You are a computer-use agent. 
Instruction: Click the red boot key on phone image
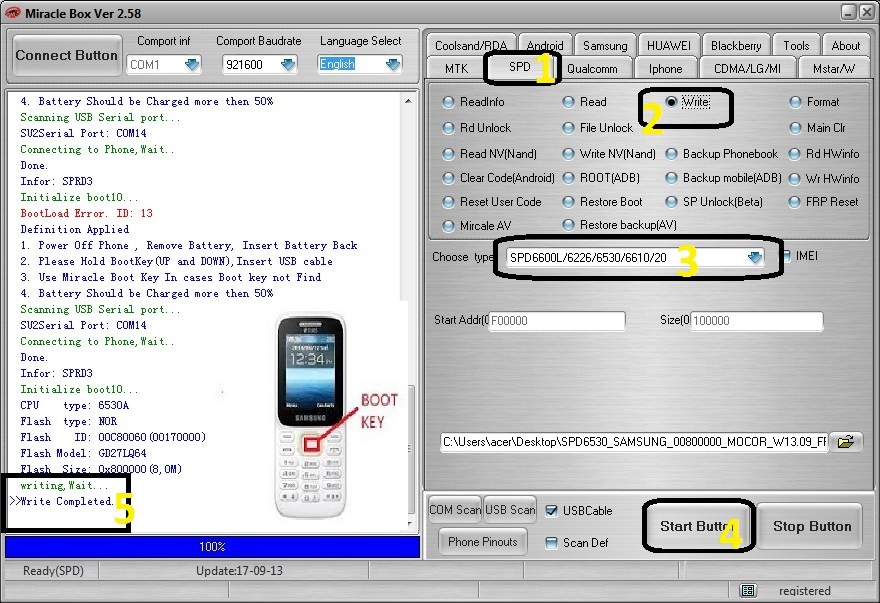pos(314,443)
